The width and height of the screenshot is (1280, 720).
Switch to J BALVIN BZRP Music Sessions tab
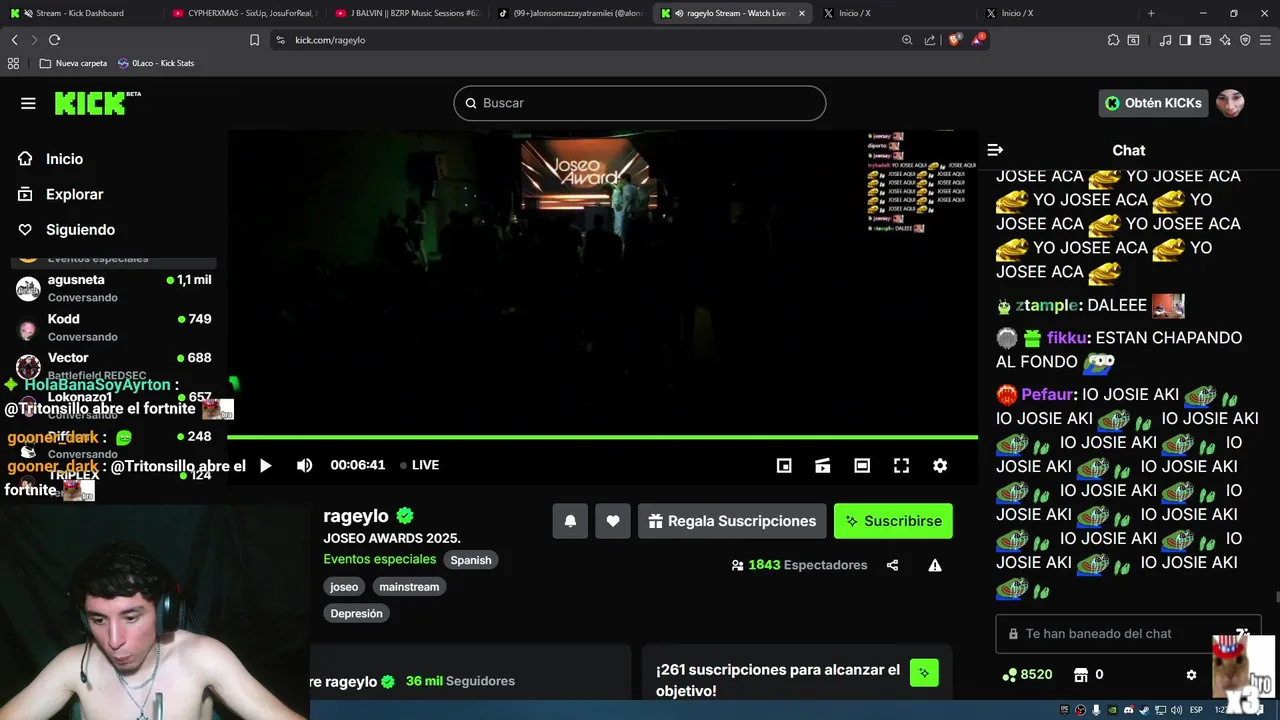pos(407,13)
